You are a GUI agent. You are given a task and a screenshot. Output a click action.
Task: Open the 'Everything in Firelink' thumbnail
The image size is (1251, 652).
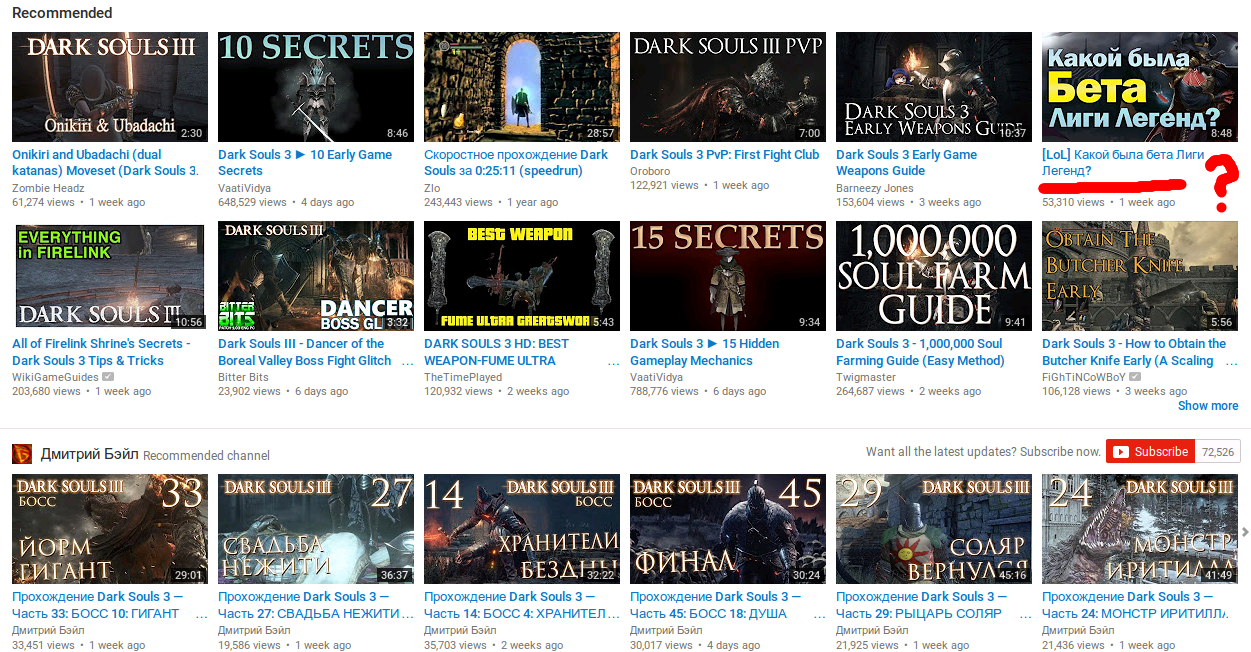(x=110, y=276)
